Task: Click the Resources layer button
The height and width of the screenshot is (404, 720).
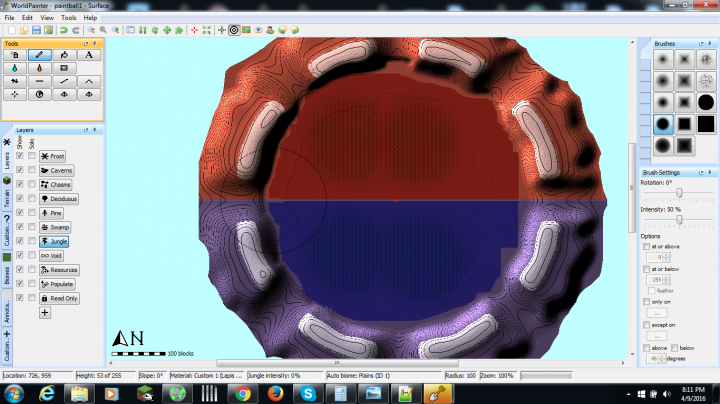Action: tap(59, 270)
